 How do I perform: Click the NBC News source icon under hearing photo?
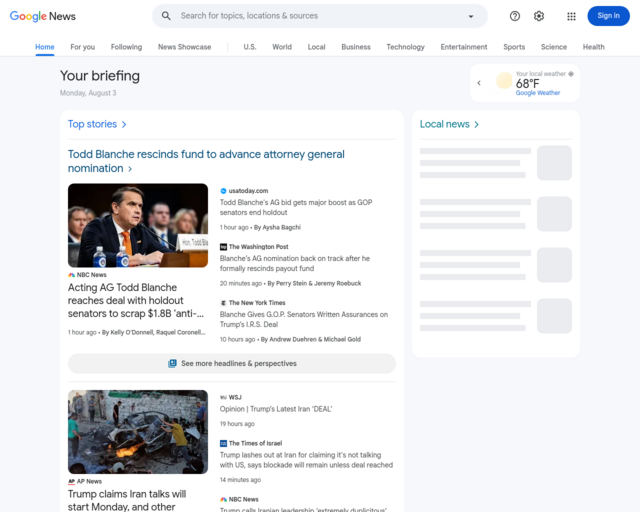coord(71,275)
